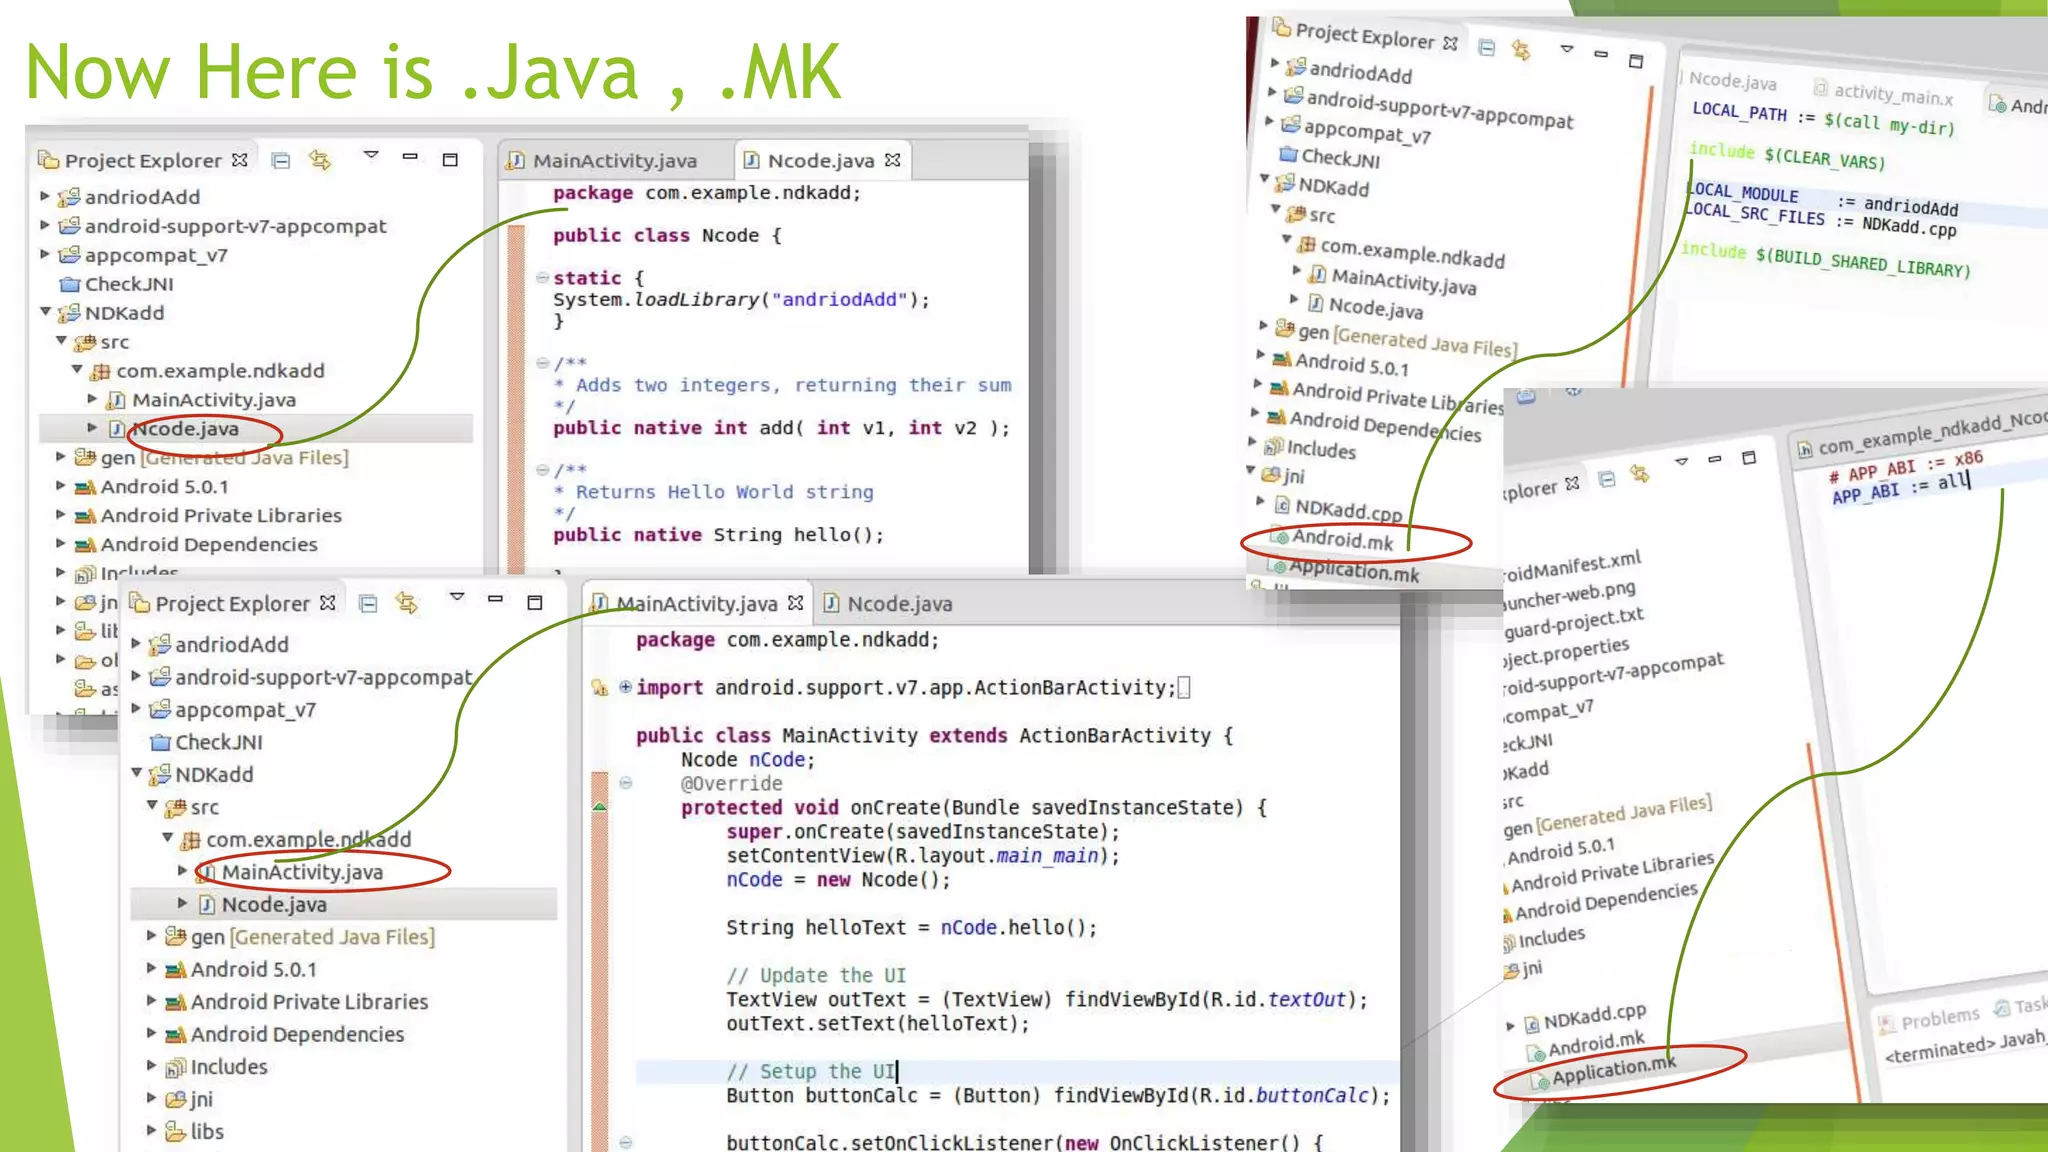Open MainActivity.java in bottom-left tree
Screen dimensions: 2048x1152
pyautogui.click(x=302, y=872)
